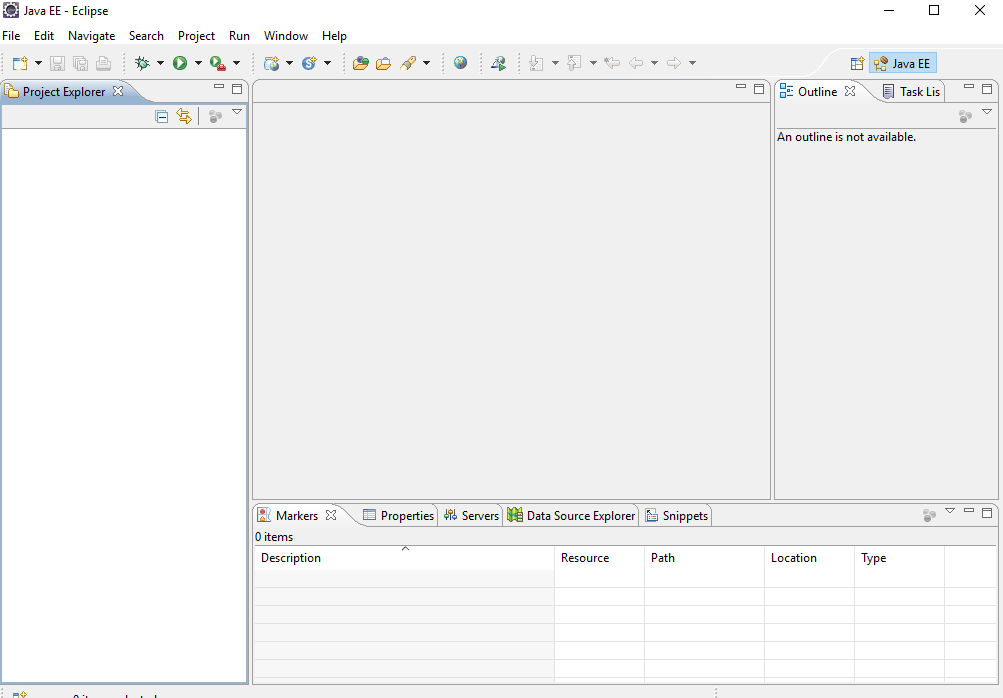This screenshot has height=698, width=1003.
Task: Open the Run menu
Action: click(x=239, y=36)
